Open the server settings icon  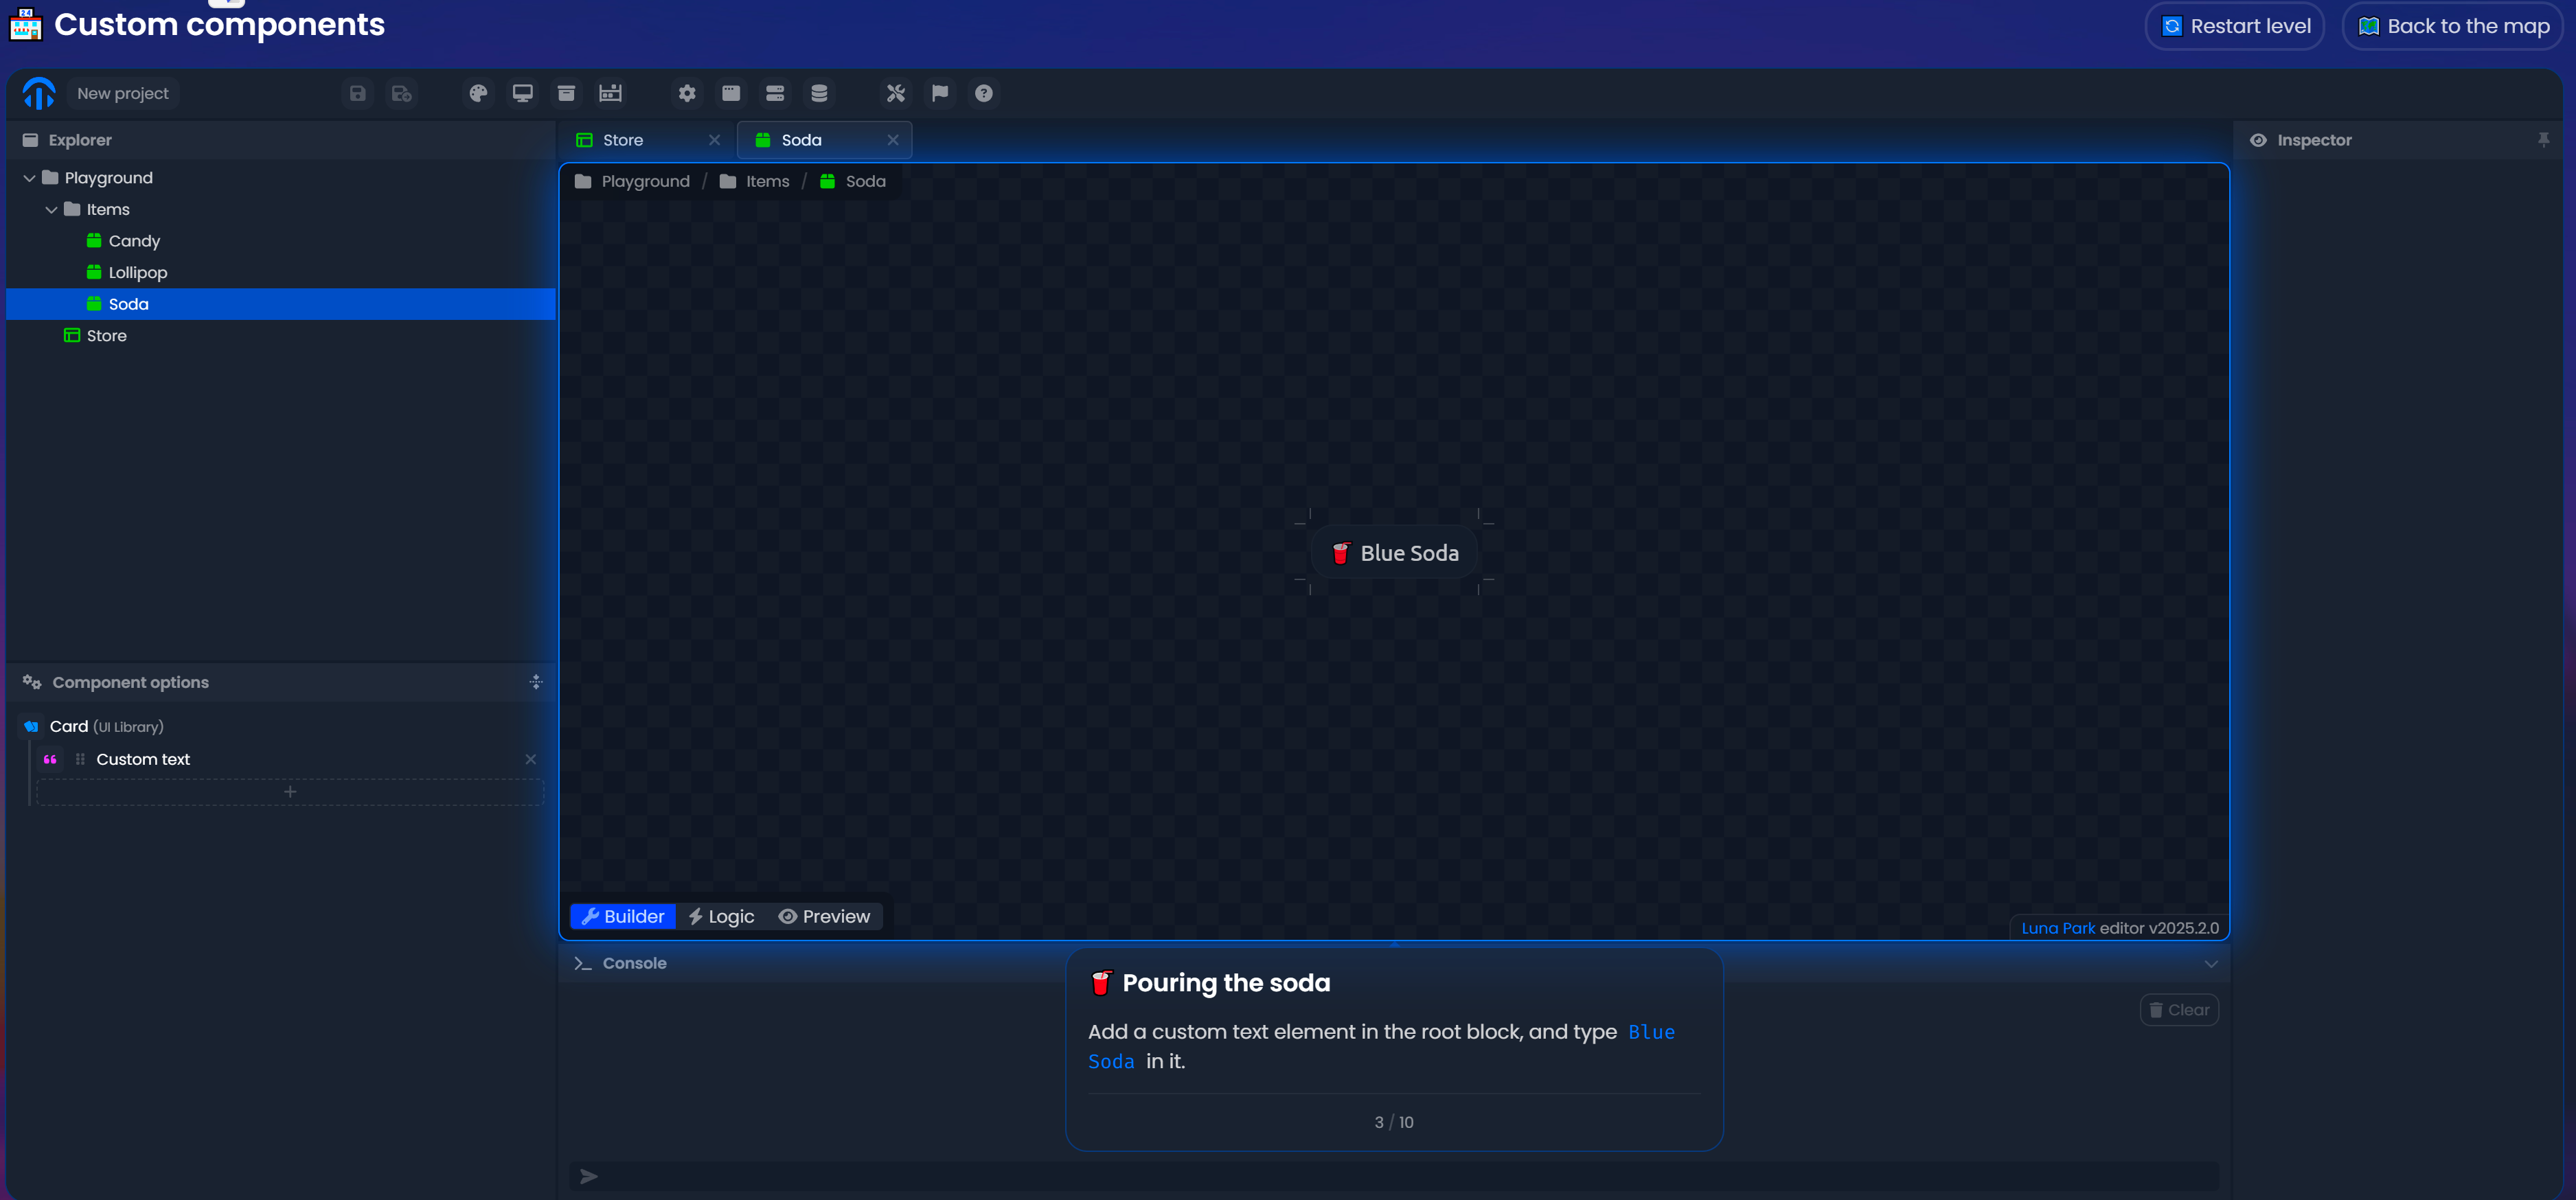click(x=775, y=93)
